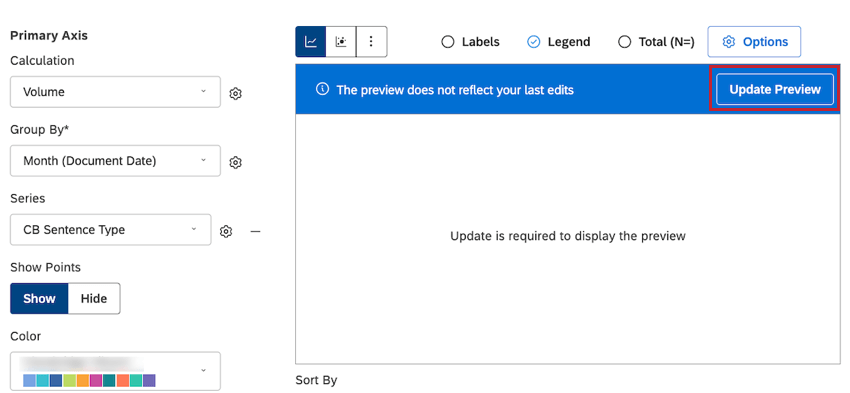This screenshot has width=850, height=393.
Task: Open the chart Options button
Action: (754, 42)
